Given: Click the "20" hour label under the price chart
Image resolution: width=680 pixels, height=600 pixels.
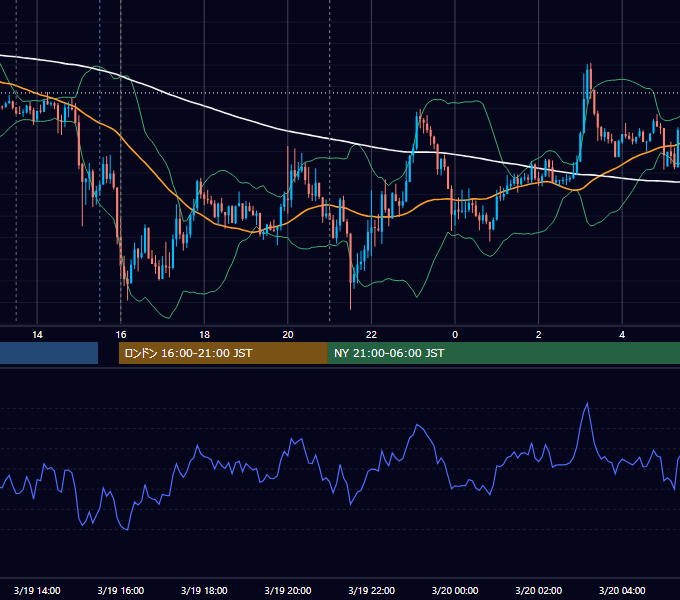Looking at the screenshot, I should [288, 335].
